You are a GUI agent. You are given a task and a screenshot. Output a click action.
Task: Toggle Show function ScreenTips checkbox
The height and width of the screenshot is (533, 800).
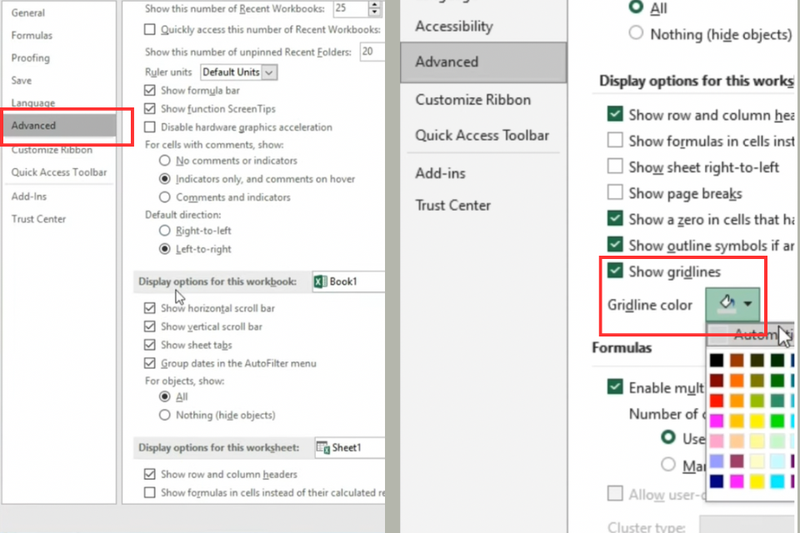[149, 109]
